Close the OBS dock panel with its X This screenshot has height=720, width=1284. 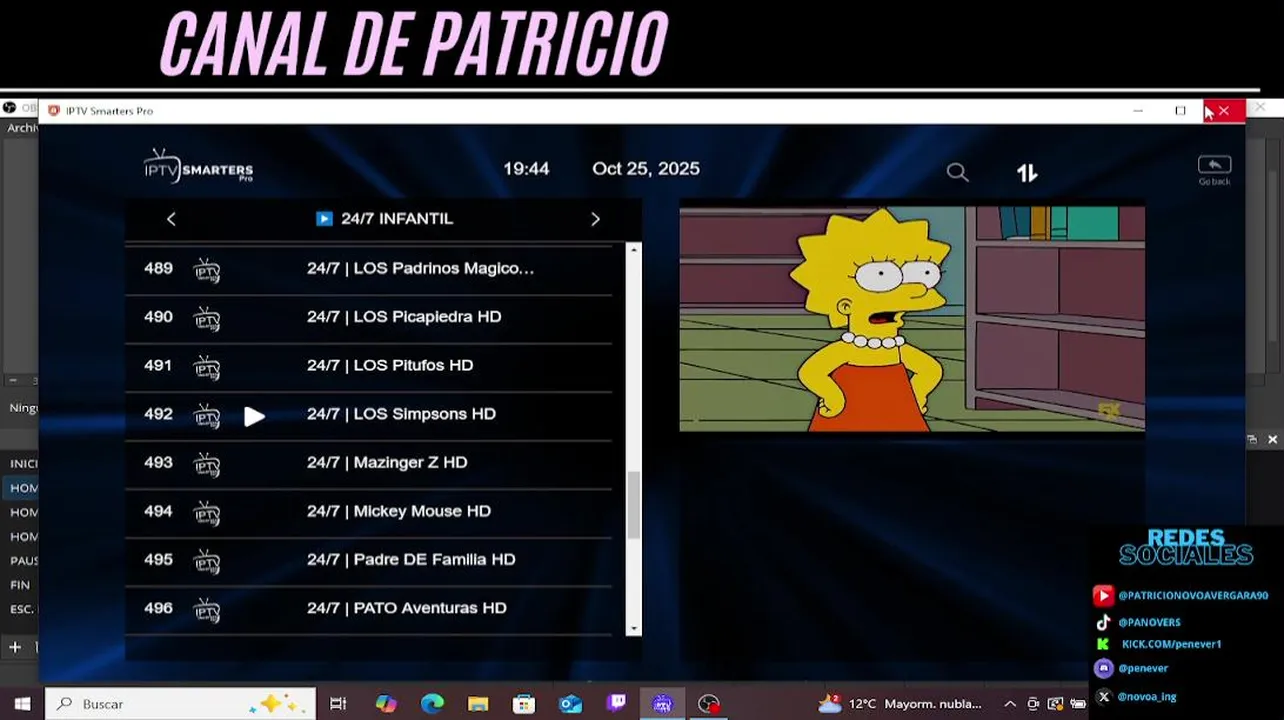click(1272, 440)
